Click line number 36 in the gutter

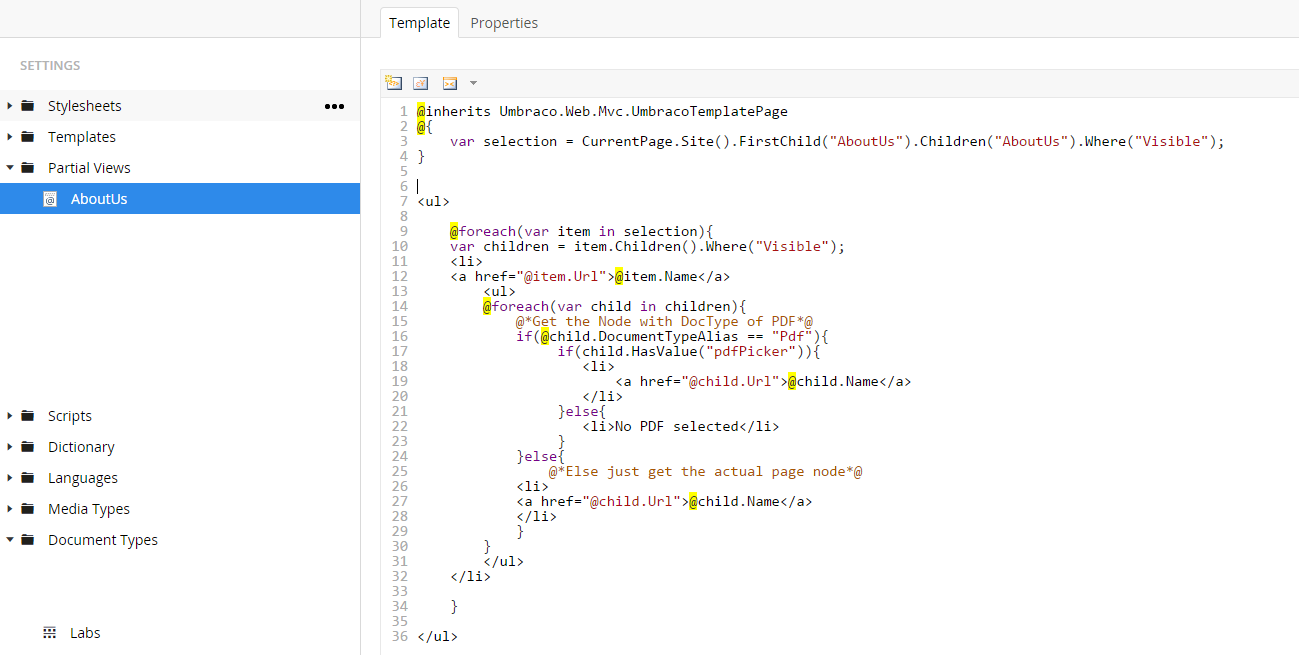coord(400,636)
